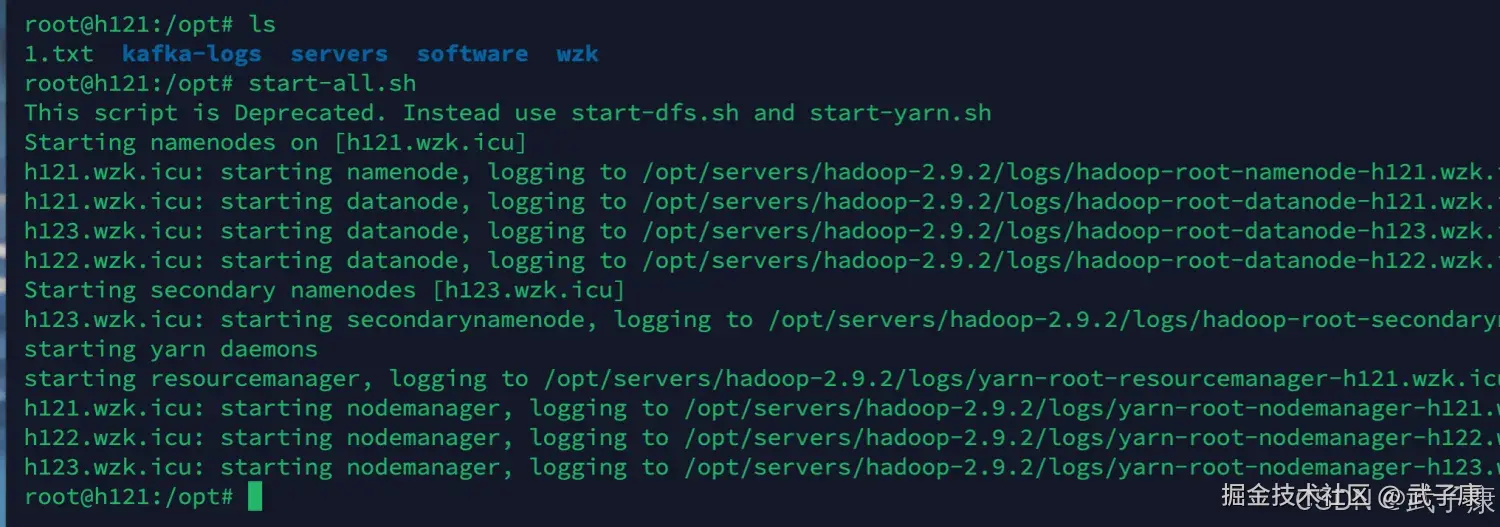The image size is (1500, 527).
Task: Click [h121.wzk.icu] in Starting namenodes line
Action: (430, 142)
